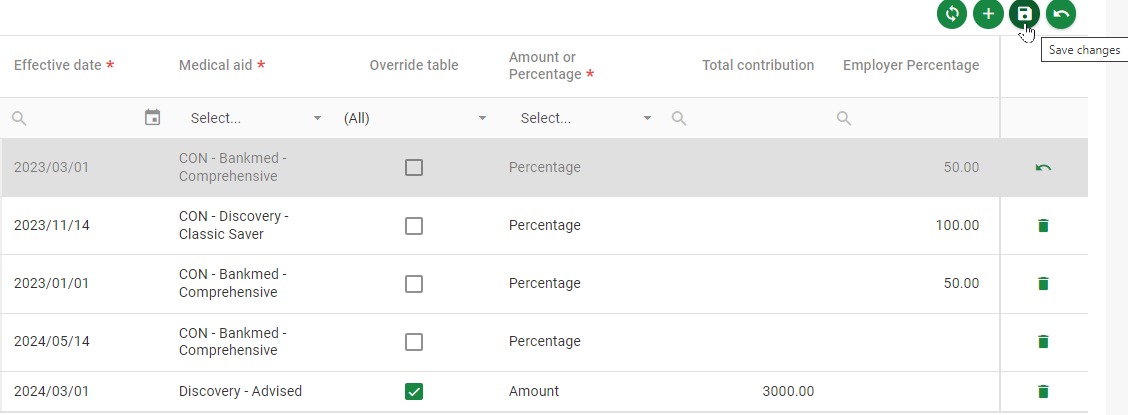Image resolution: width=1128 pixels, height=415 pixels.
Task: Delete the Discovery - Advised row
Action: (x=1043, y=392)
